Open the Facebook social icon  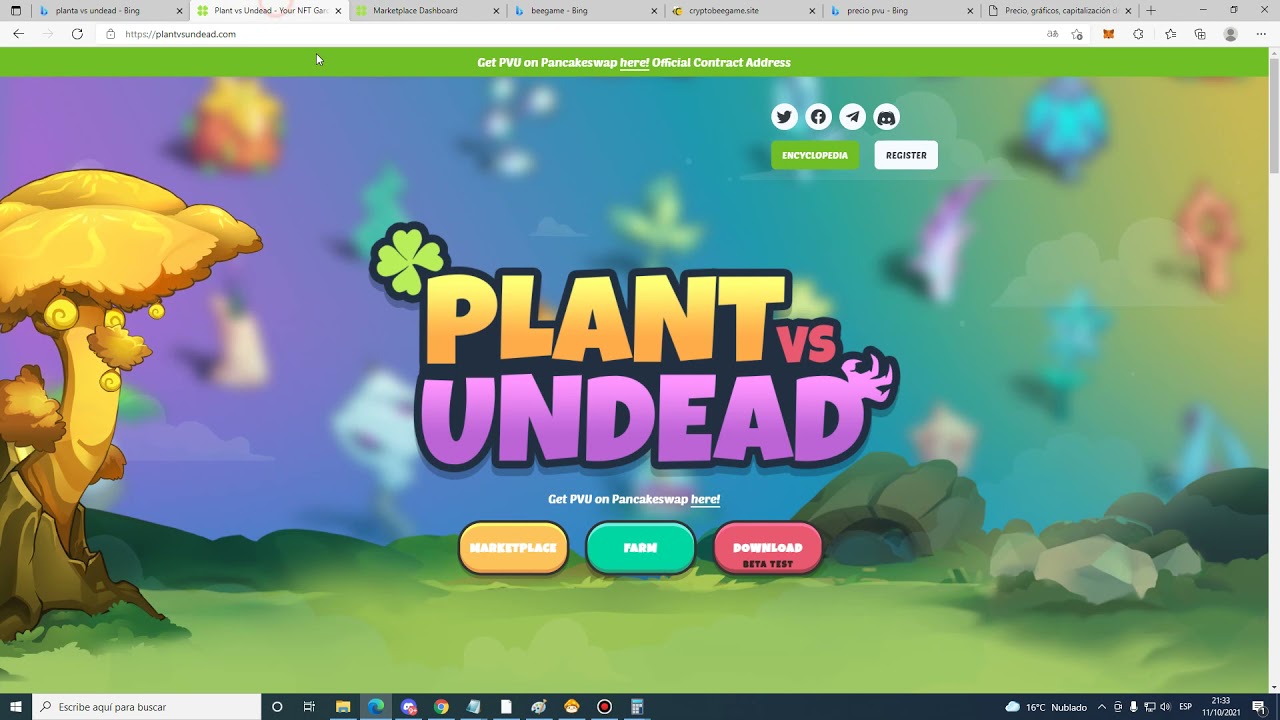point(818,117)
